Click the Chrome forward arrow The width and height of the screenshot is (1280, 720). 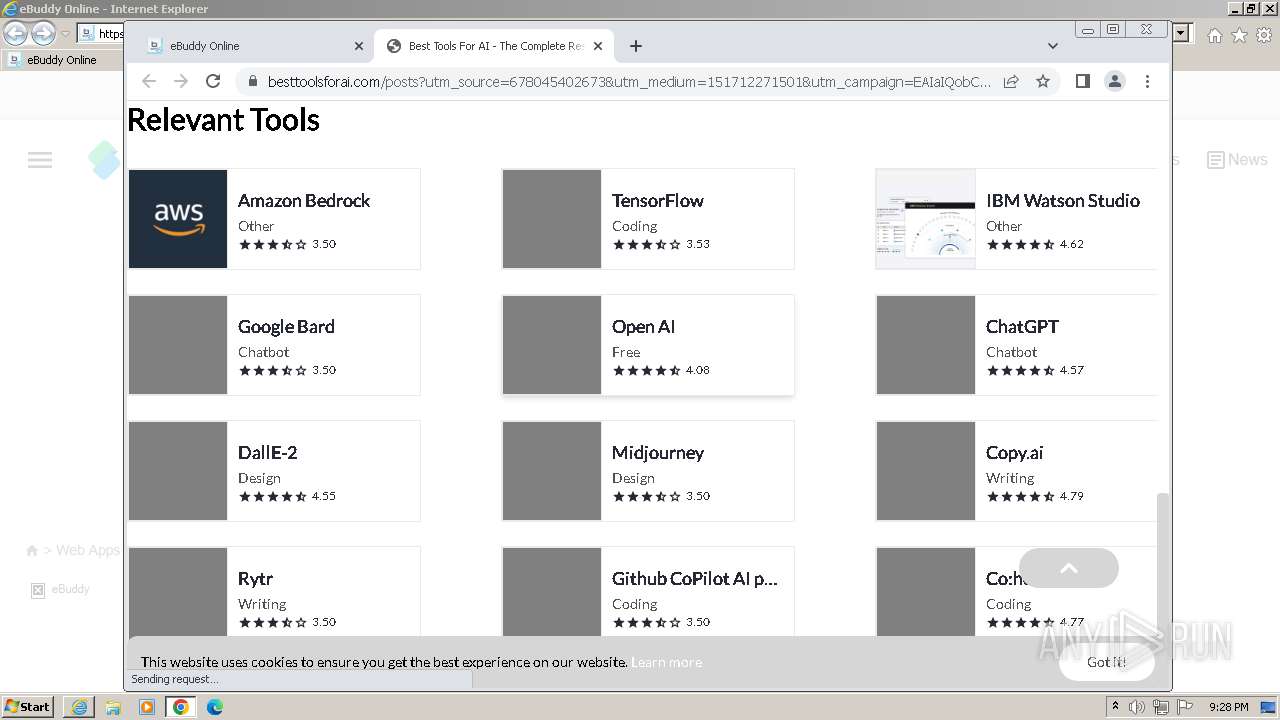click(x=181, y=81)
